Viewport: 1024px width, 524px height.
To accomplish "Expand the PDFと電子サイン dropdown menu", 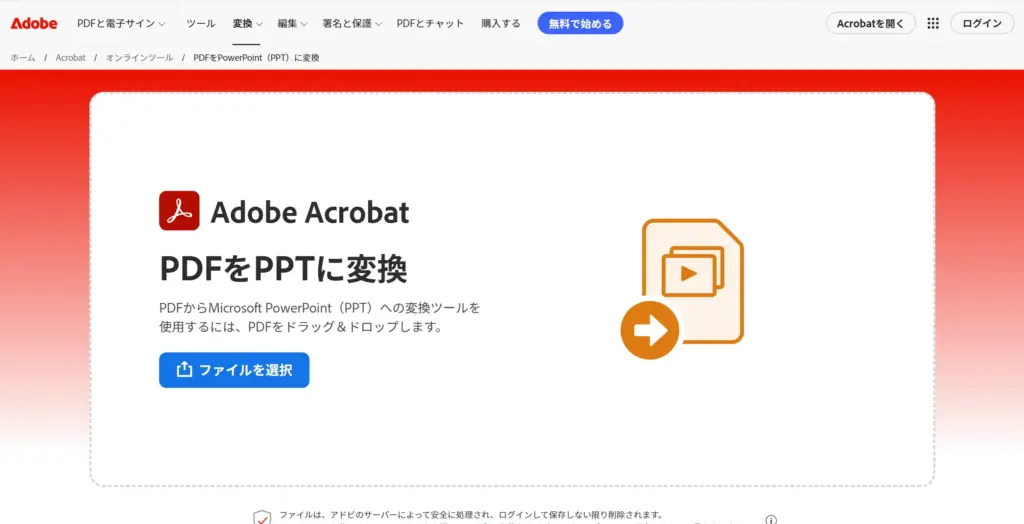I will click(x=121, y=24).
